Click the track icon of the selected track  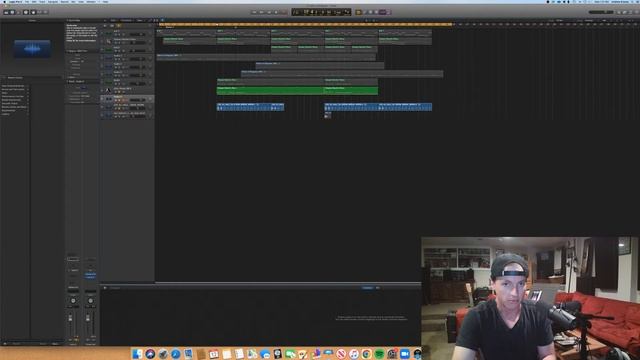point(109,99)
